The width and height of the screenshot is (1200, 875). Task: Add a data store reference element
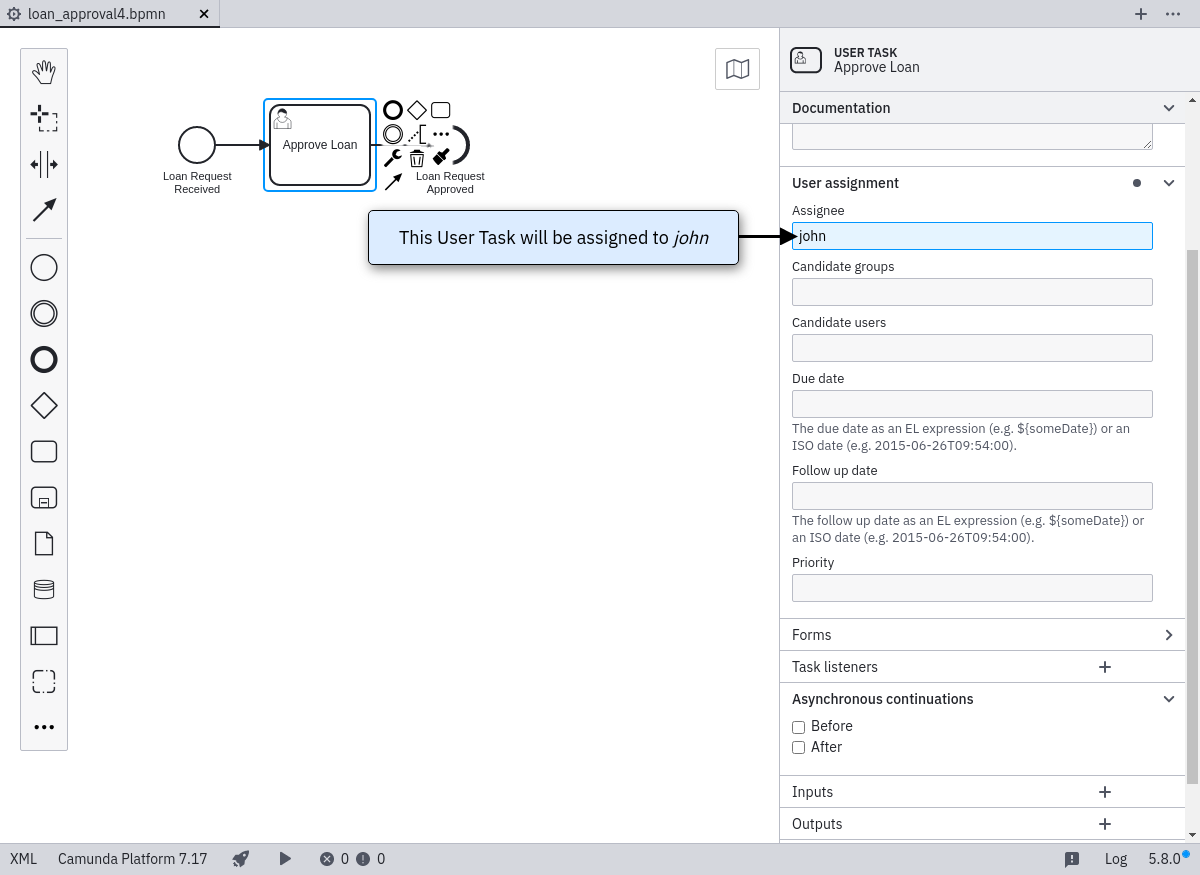(x=44, y=589)
